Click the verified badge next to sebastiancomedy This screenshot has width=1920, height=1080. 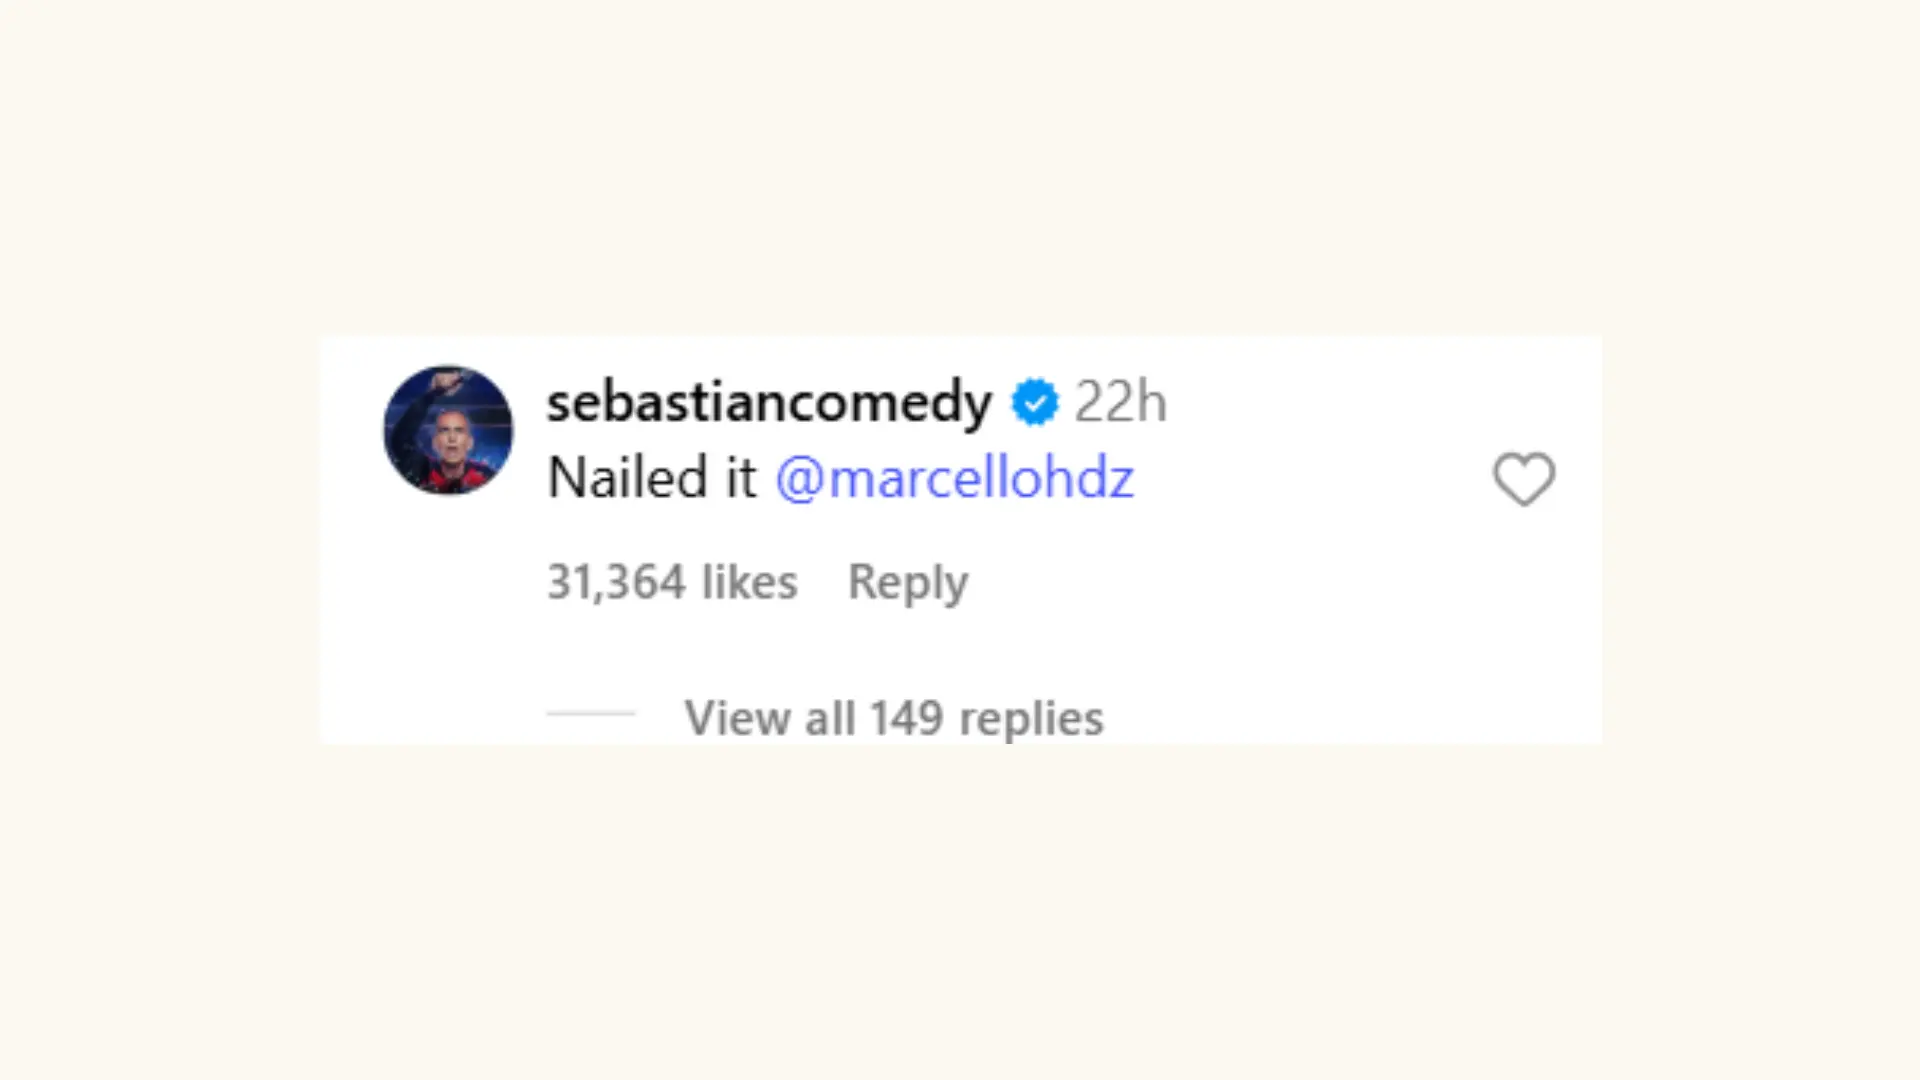(1036, 401)
